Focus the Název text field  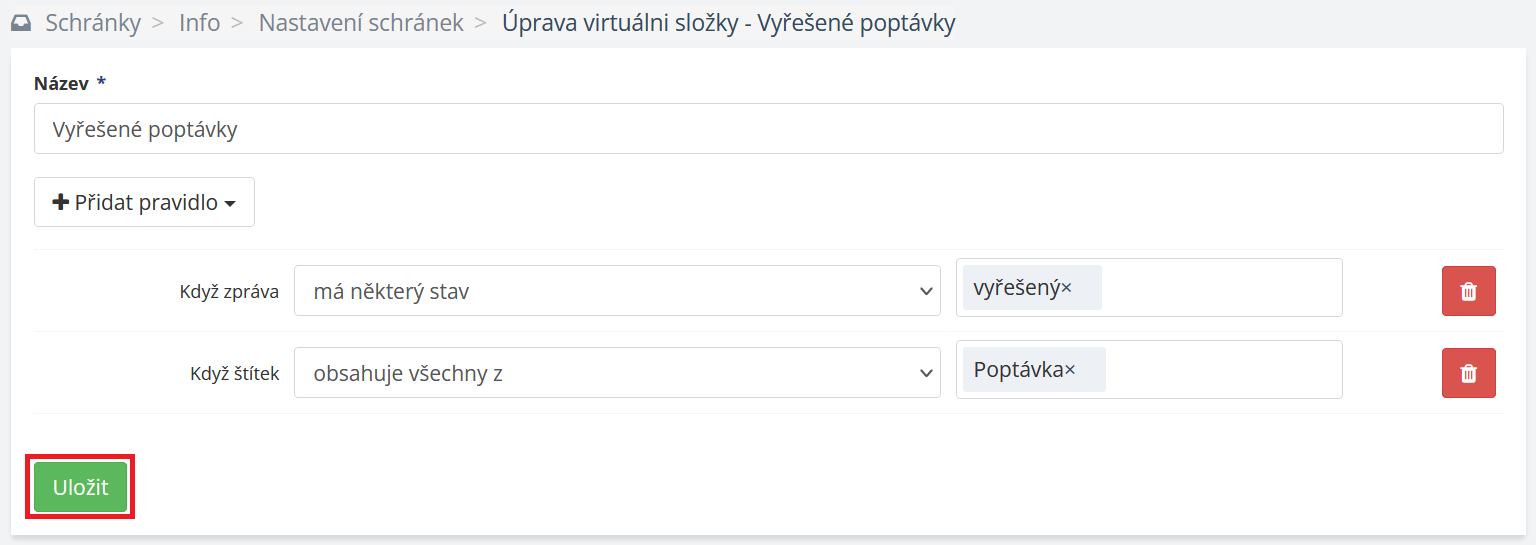(x=768, y=129)
